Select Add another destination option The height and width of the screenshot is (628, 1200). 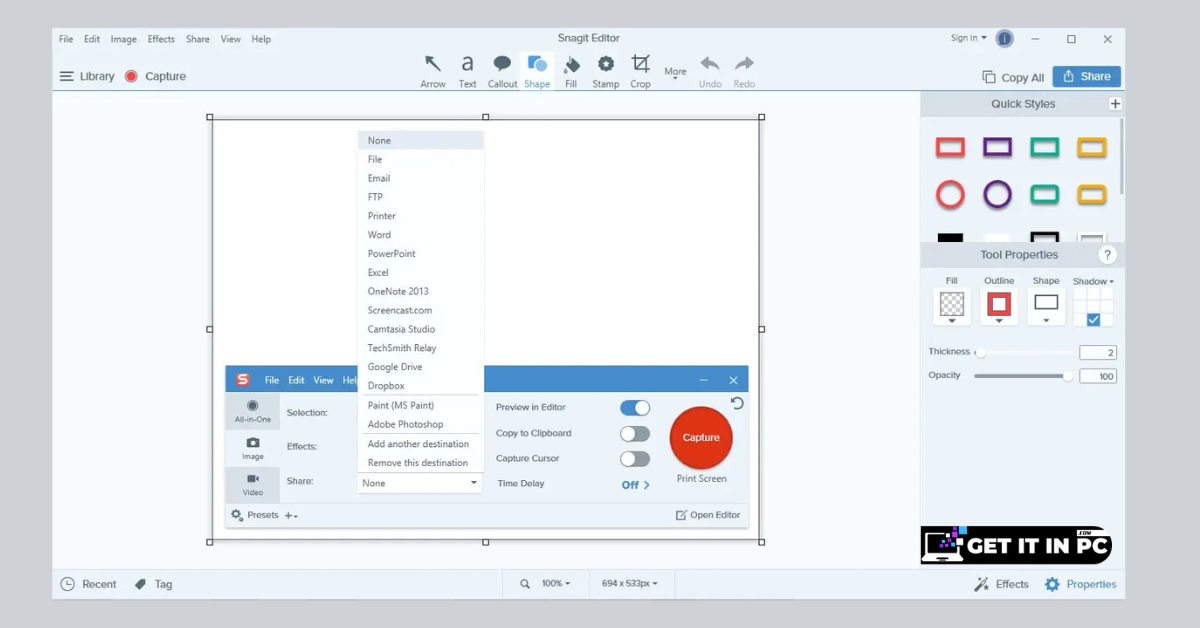click(x=420, y=444)
